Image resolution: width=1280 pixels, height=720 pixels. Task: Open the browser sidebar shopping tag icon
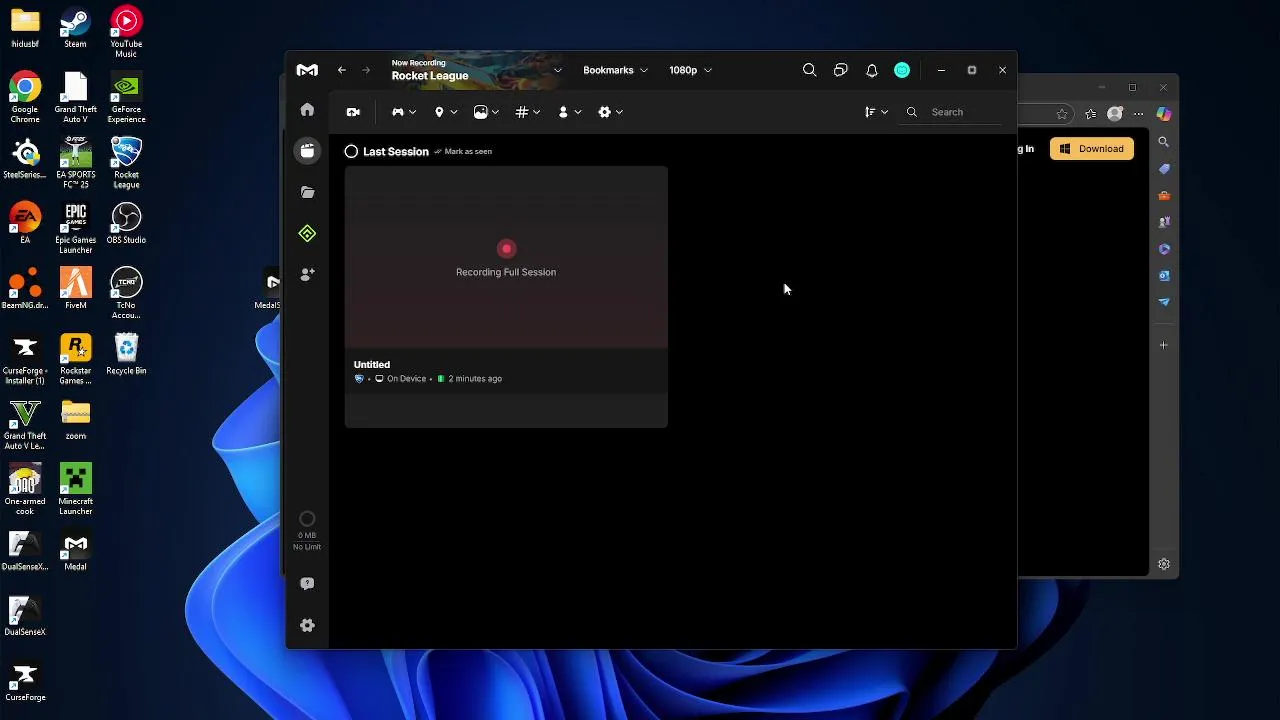point(1164,169)
